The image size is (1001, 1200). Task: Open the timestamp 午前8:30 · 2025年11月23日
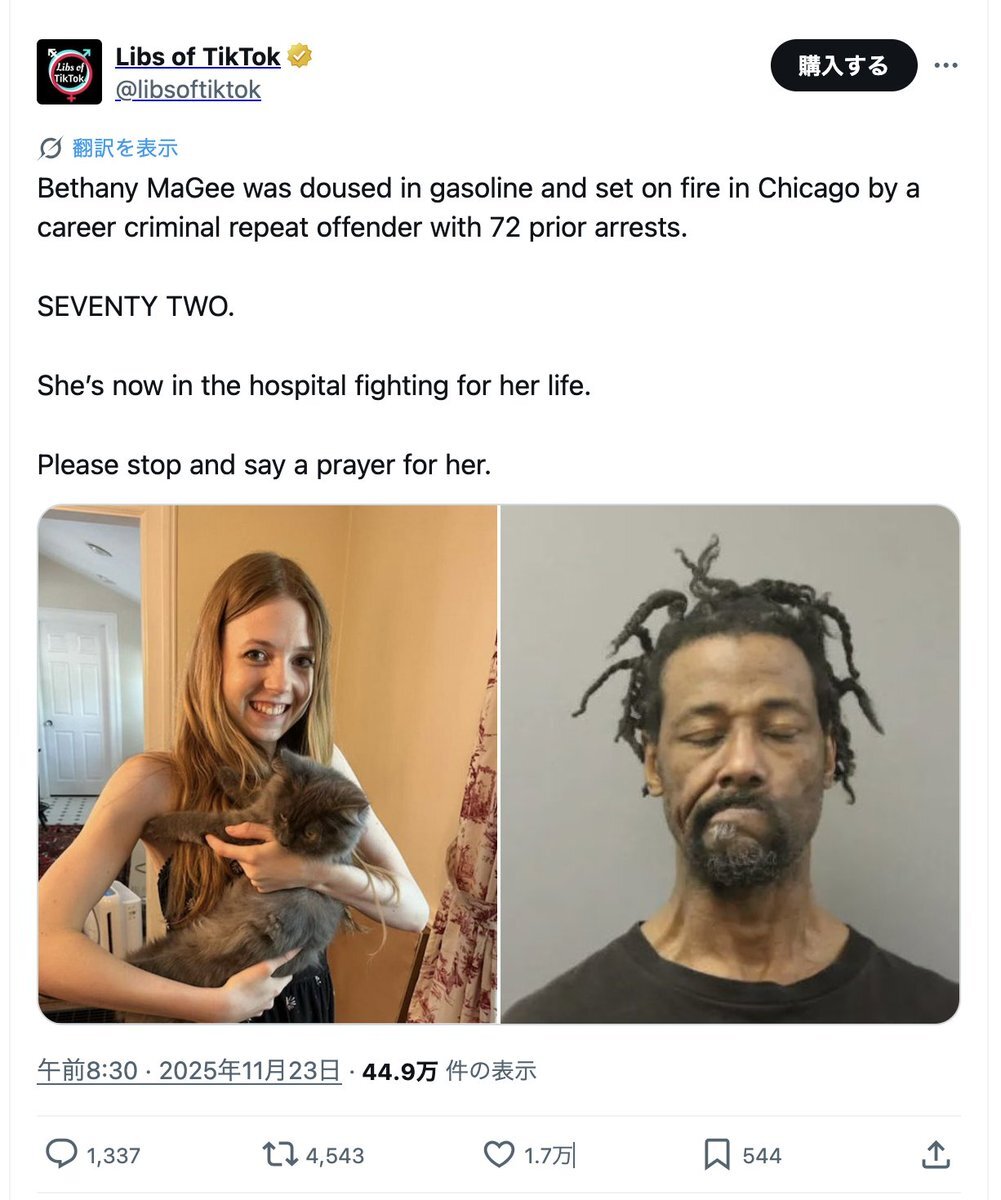tap(189, 1071)
